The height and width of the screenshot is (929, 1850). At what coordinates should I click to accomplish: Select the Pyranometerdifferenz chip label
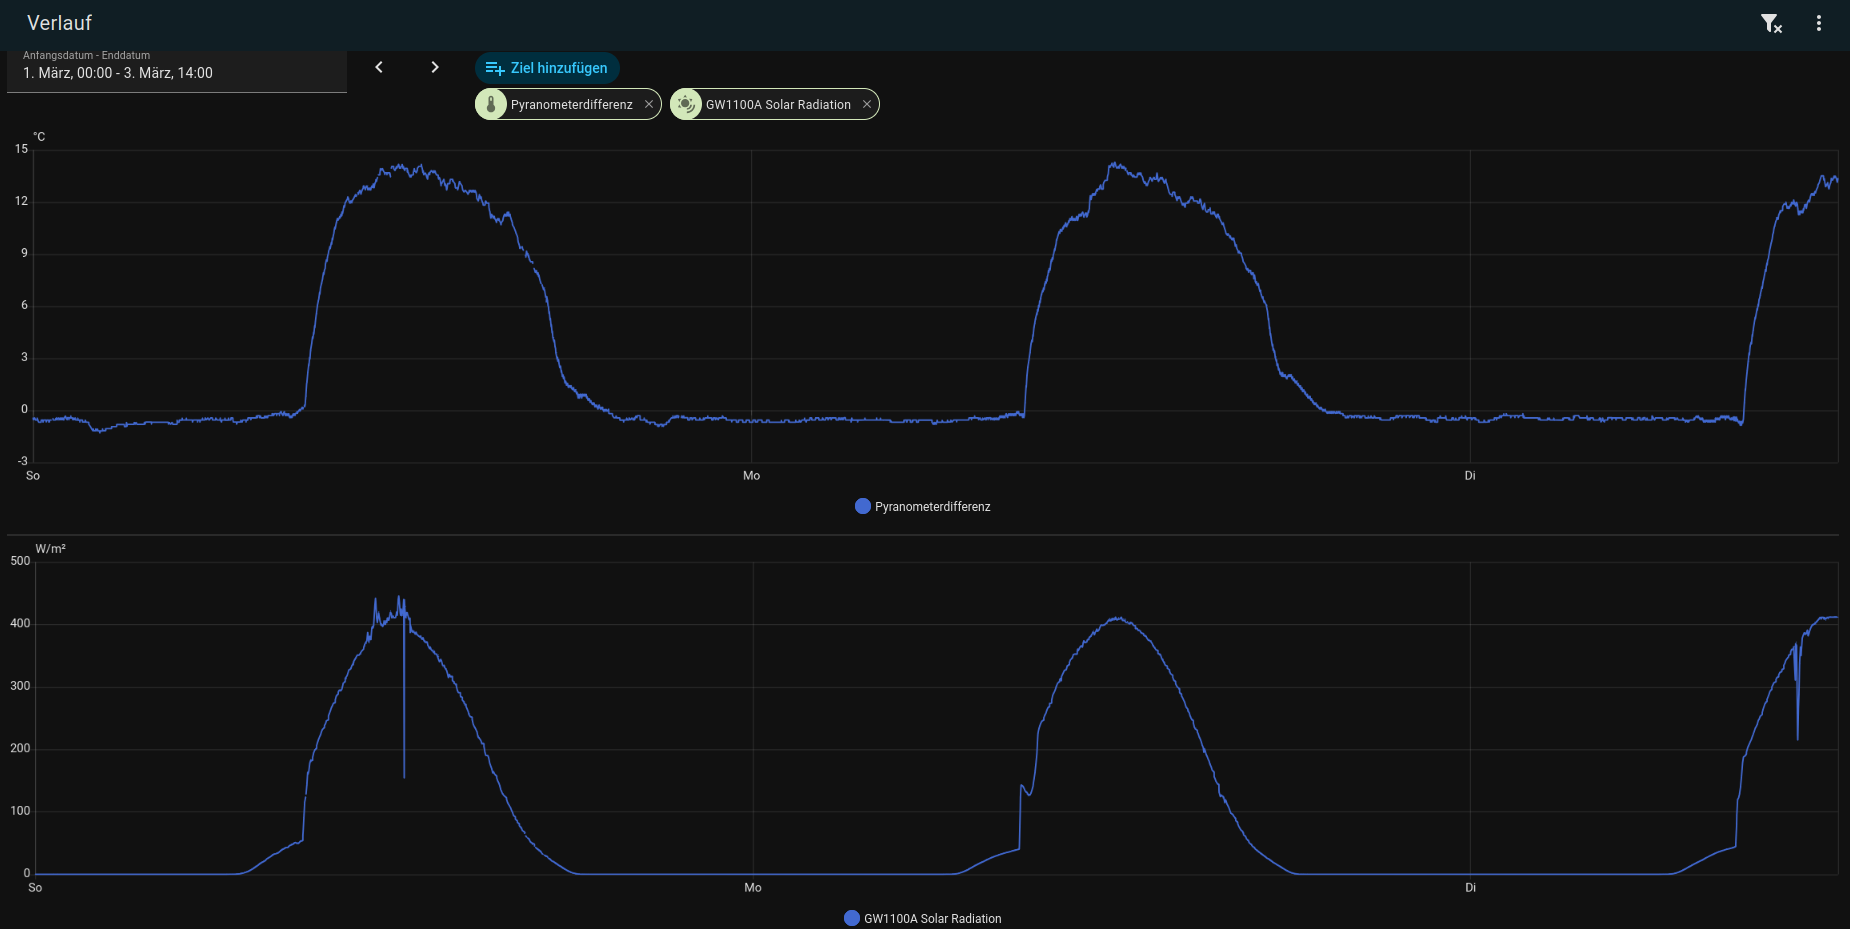pyautogui.click(x=571, y=104)
